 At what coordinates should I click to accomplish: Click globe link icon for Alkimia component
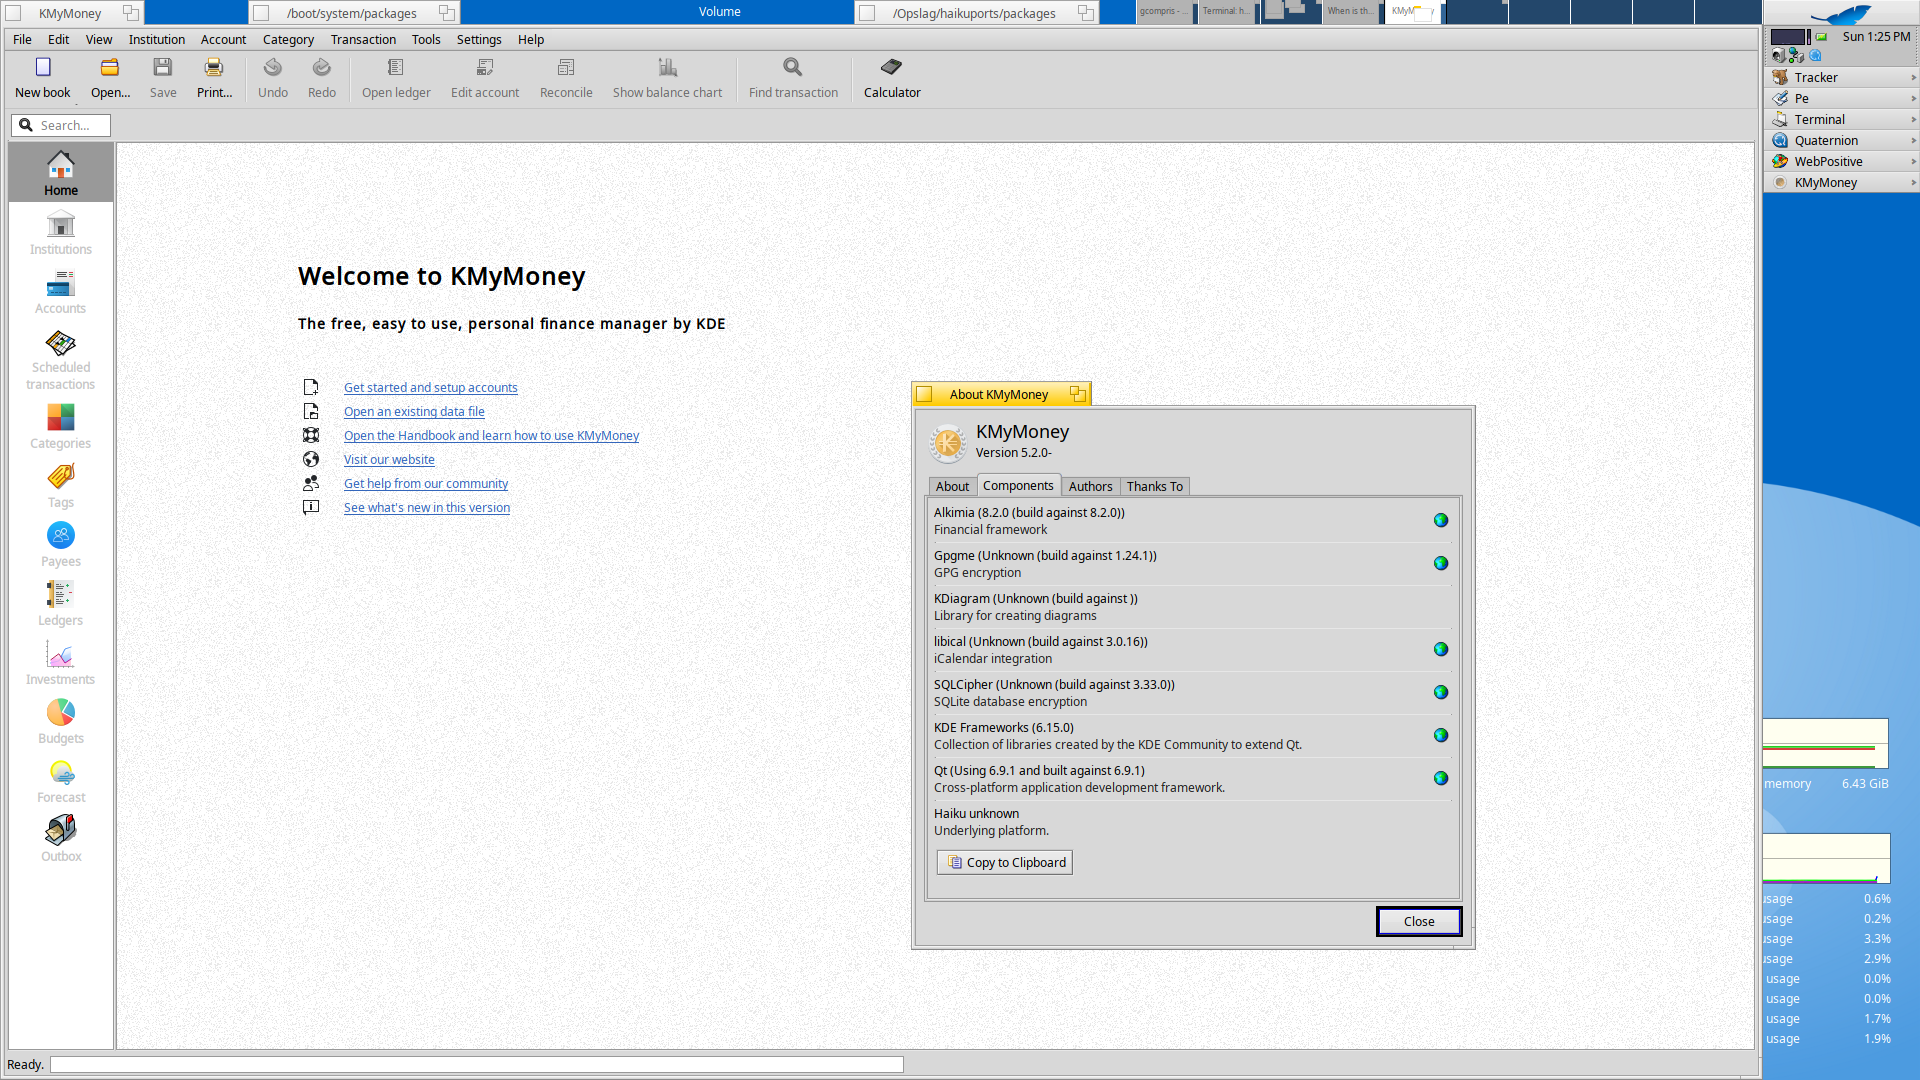tap(1440, 520)
